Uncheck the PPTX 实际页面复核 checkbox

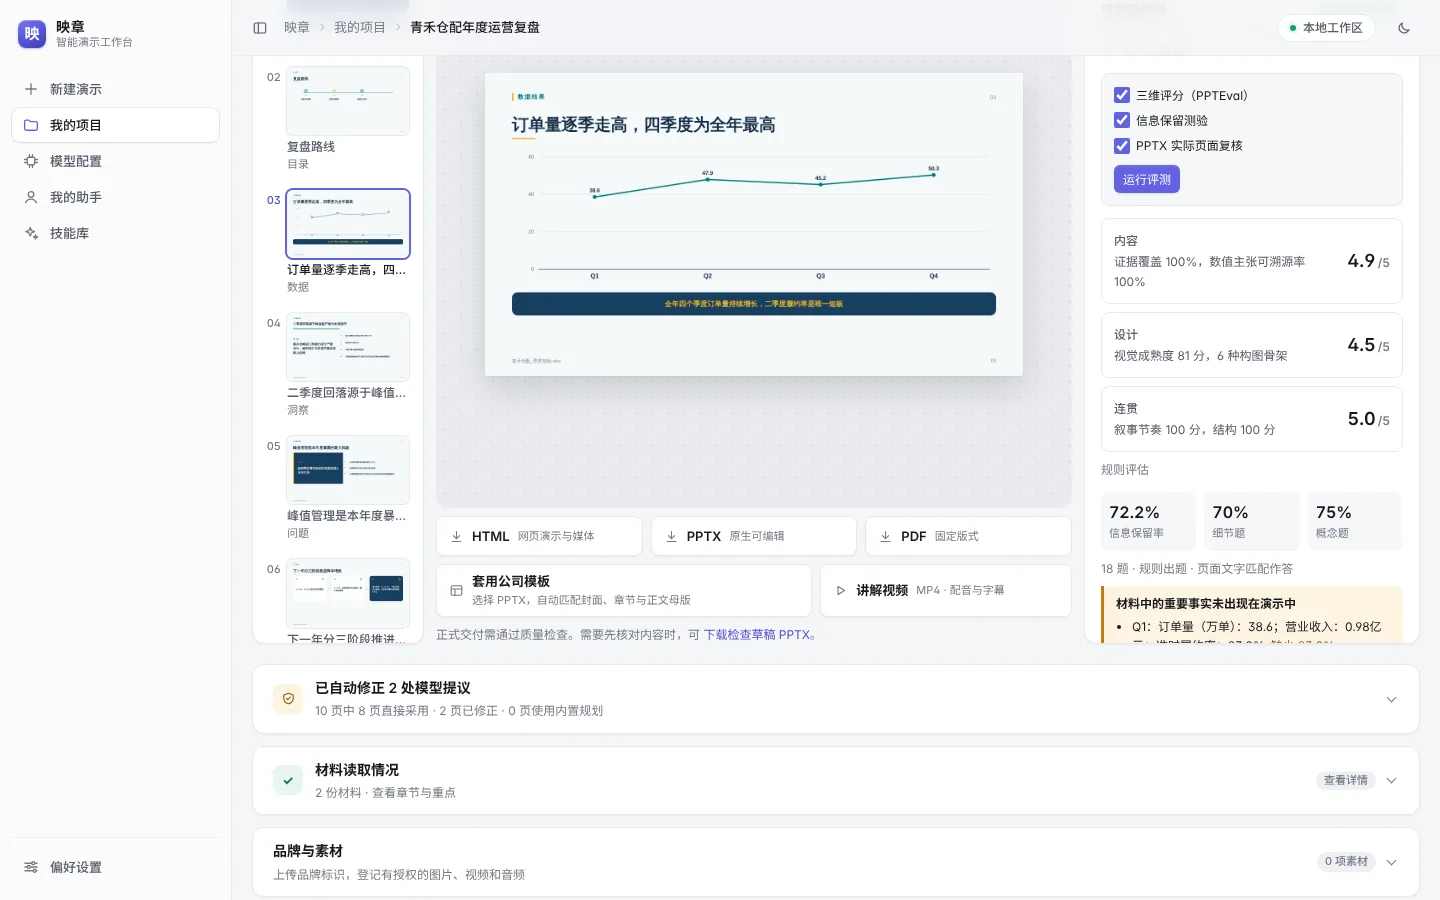click(x=1122, y=145)
